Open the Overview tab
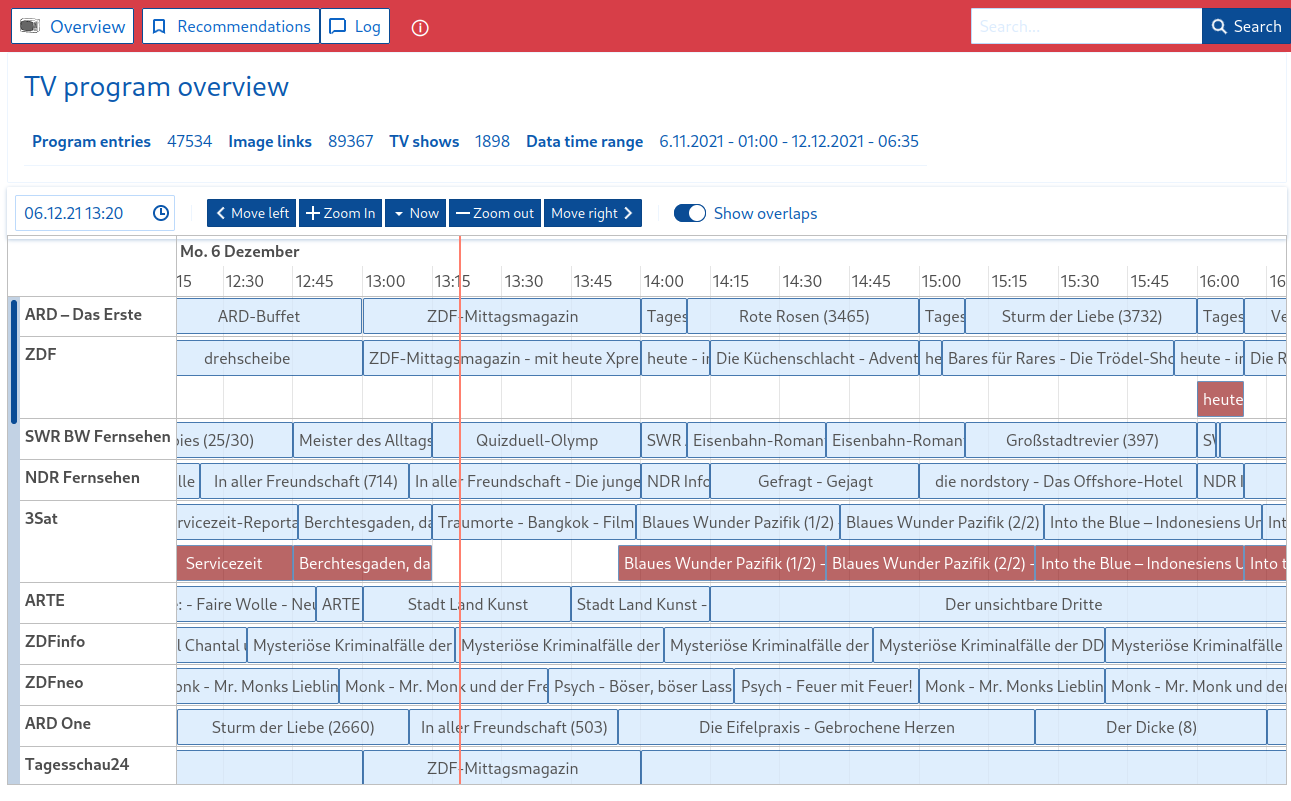 73,26
